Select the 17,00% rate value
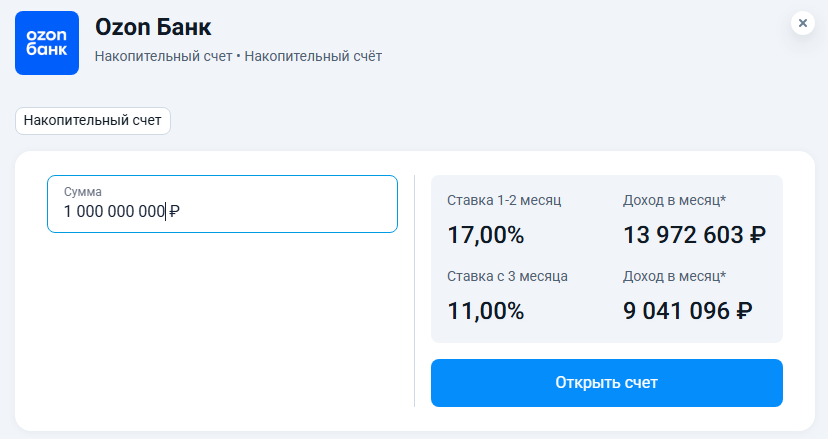 tap(485, 236)
